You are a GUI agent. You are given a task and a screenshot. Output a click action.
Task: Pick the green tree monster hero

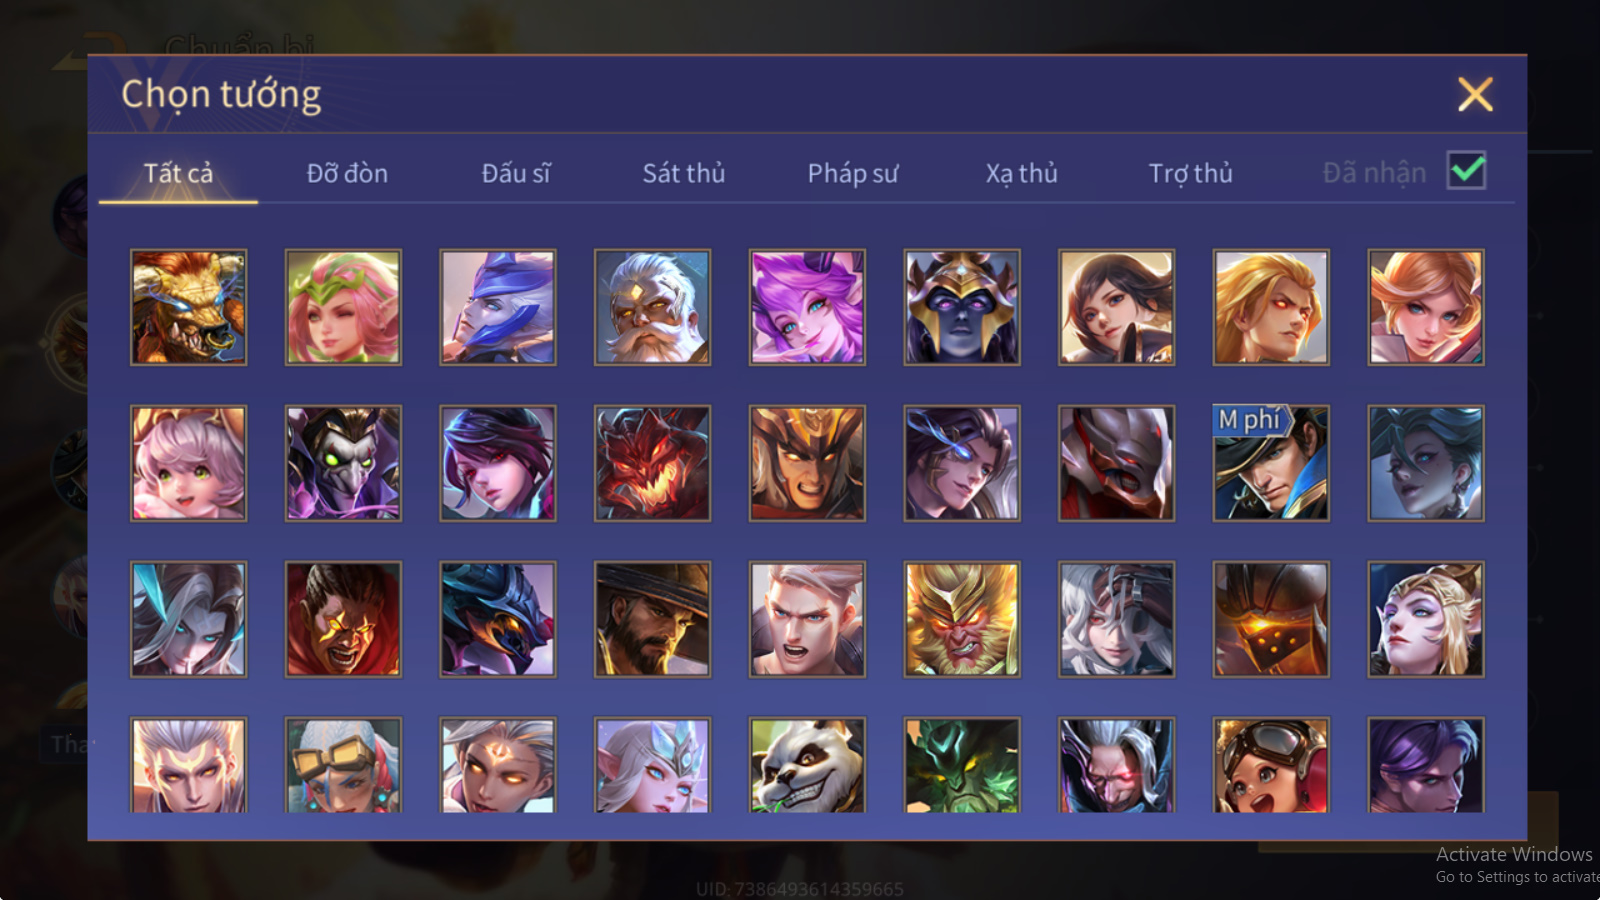click(962, 765)
